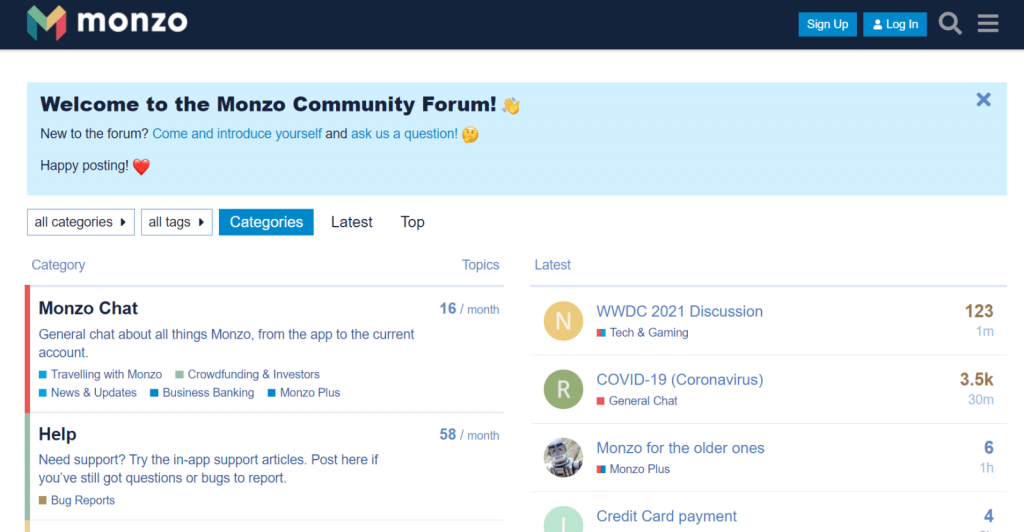Click the 123 reply count
Image resolution: width=1024 pixels, height=532 pixels.
click(979, 311)
